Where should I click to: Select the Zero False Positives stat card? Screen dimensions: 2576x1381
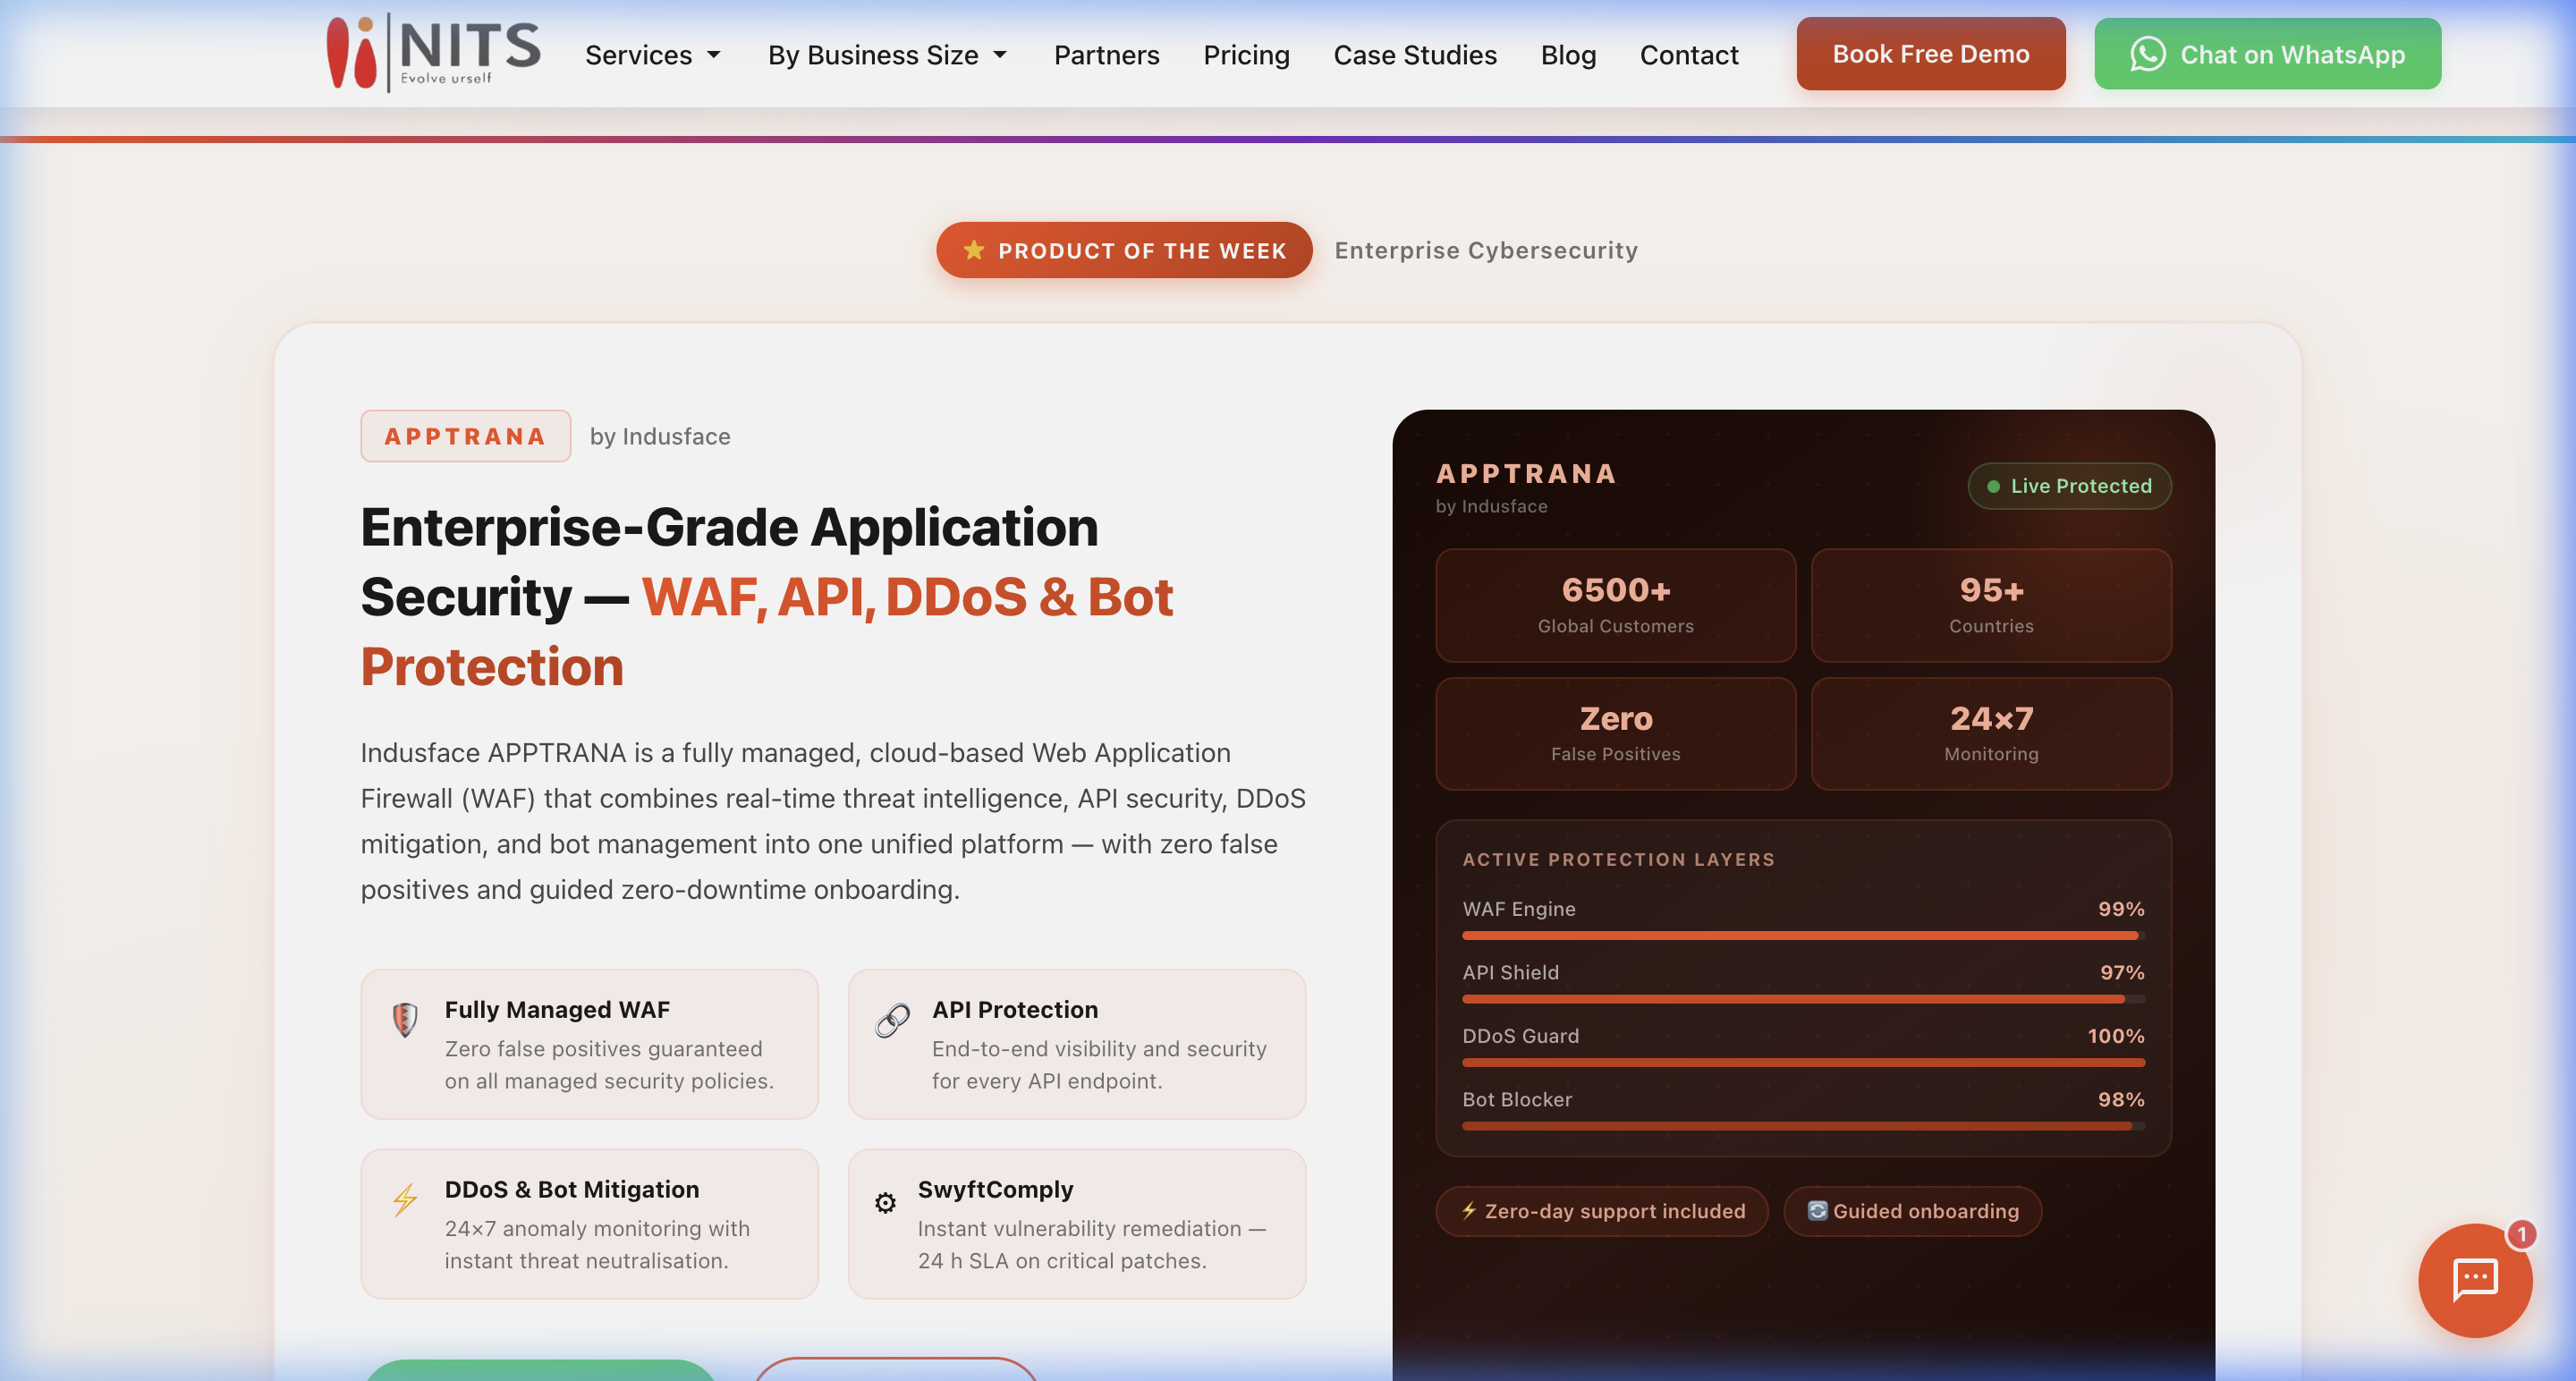(1615, 734)
